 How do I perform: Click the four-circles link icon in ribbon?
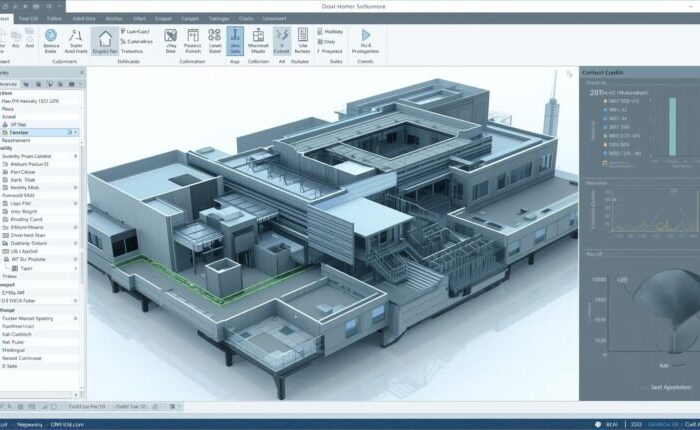pyautogui.click(x=215, y=35)
